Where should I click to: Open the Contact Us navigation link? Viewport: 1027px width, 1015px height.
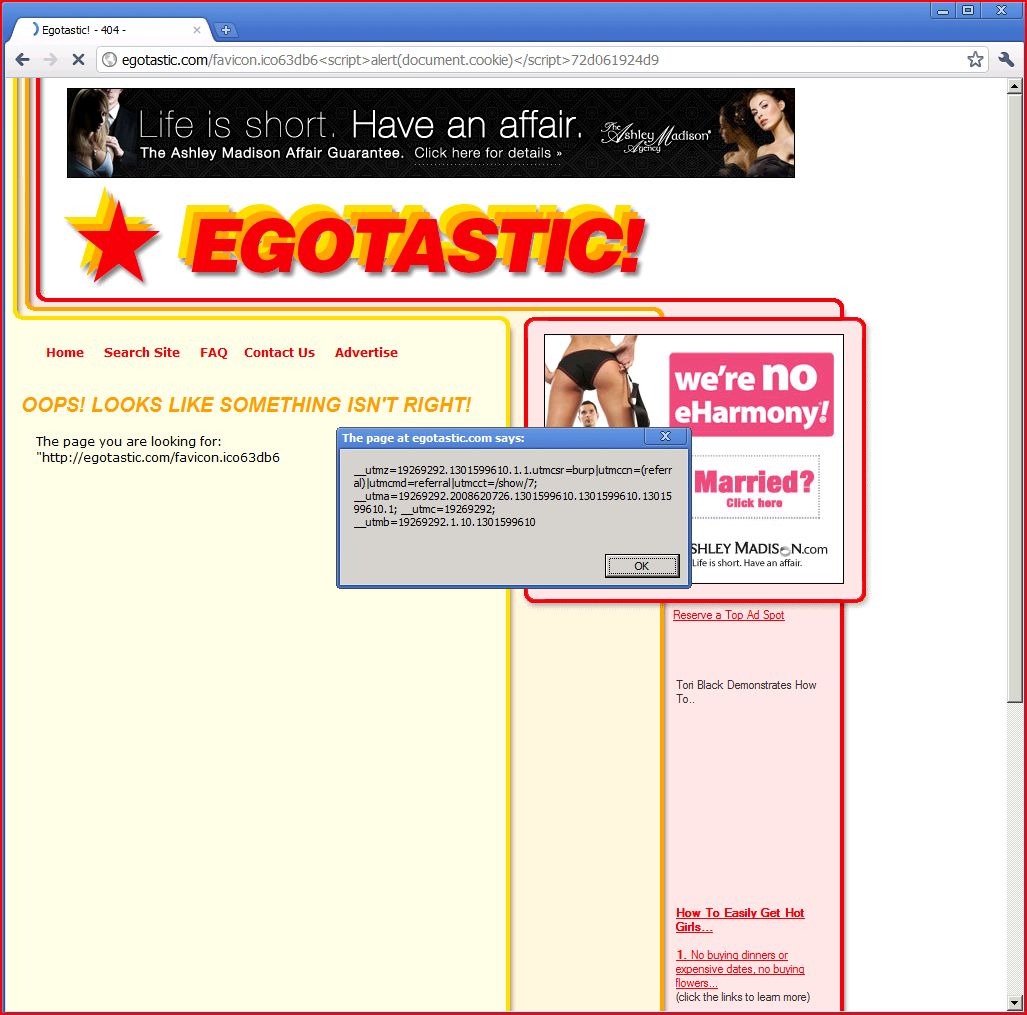pos(279,352)
